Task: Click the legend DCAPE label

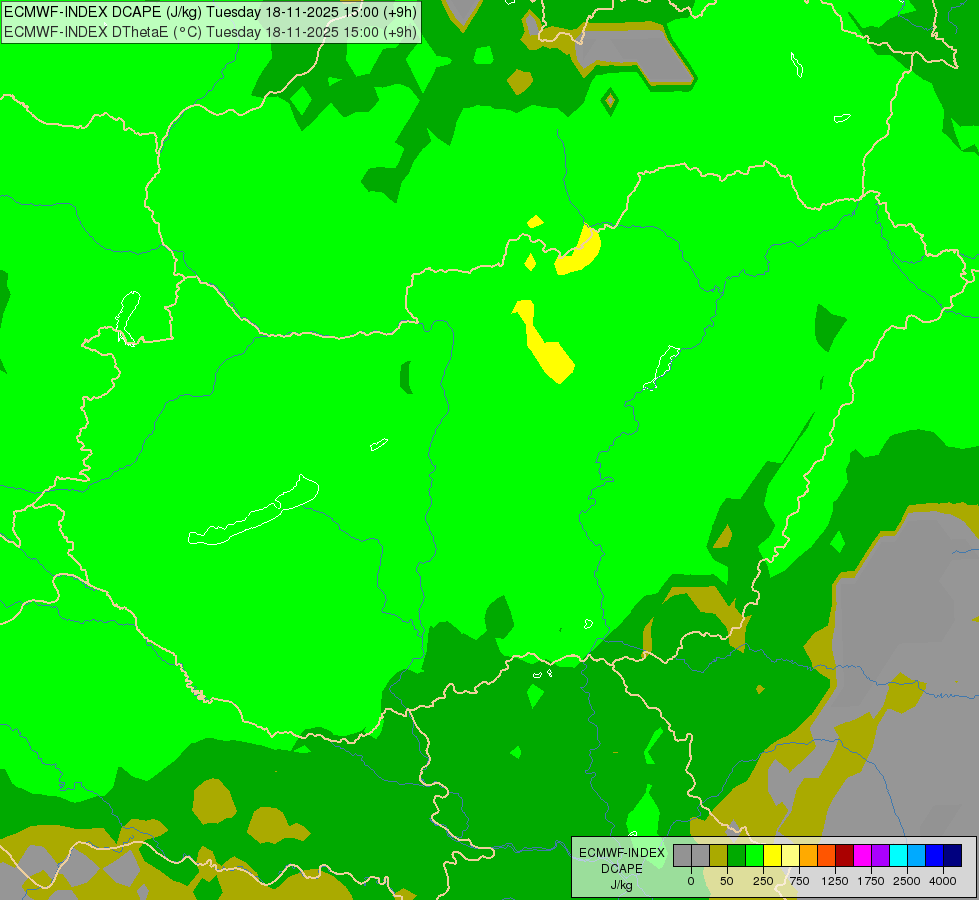Action: (x=622, y=869)
